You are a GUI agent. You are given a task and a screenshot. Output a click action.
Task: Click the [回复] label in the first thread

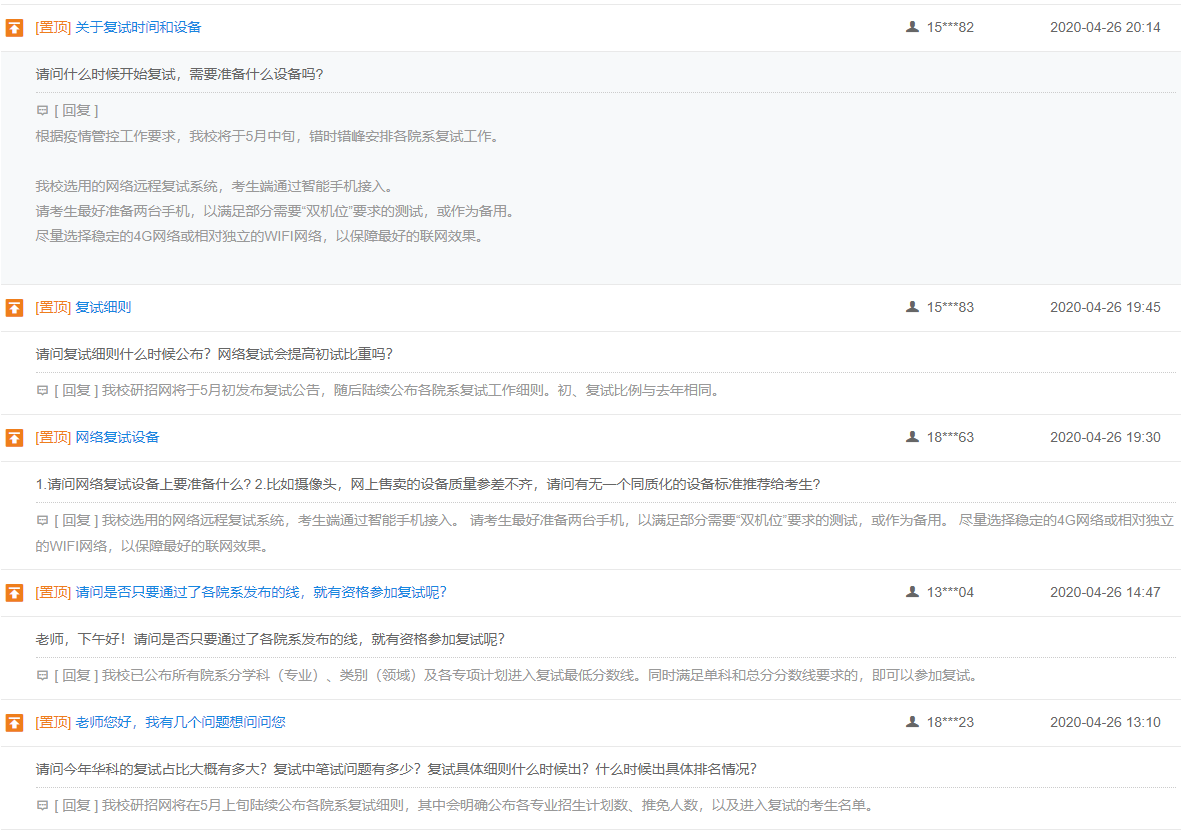point(76,111)
